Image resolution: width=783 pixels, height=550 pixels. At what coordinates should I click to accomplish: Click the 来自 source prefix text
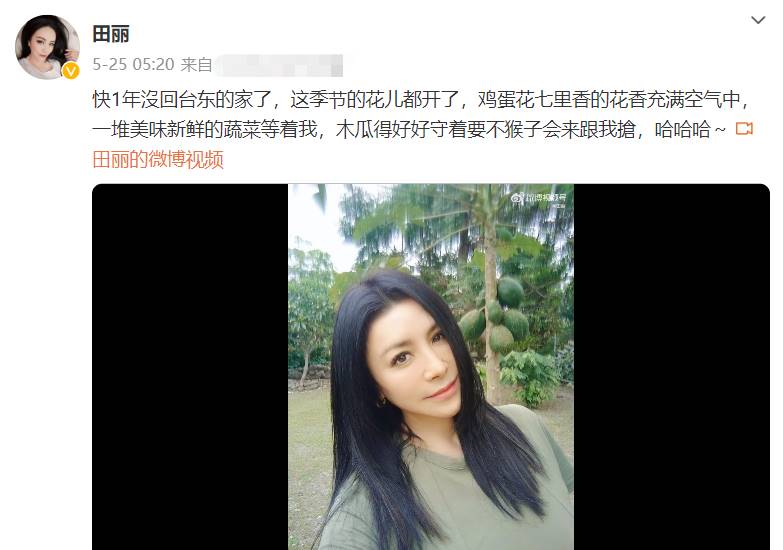pyautogui.click(x=196, y=64)
